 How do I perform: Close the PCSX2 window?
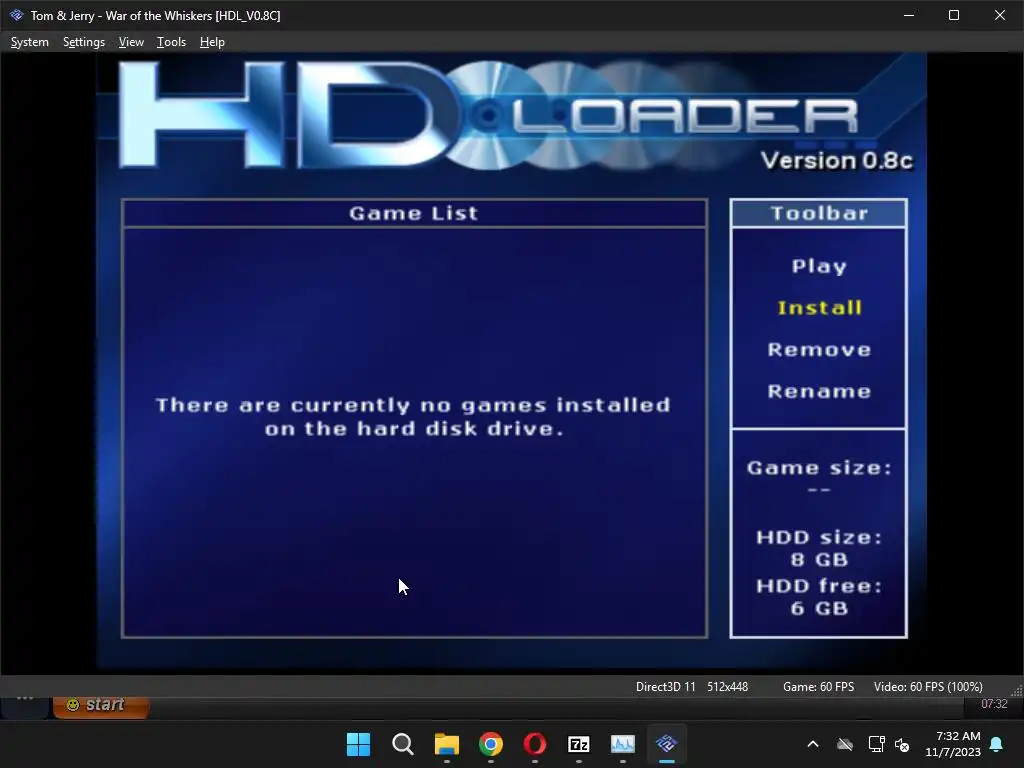[x=1000, y=15]
